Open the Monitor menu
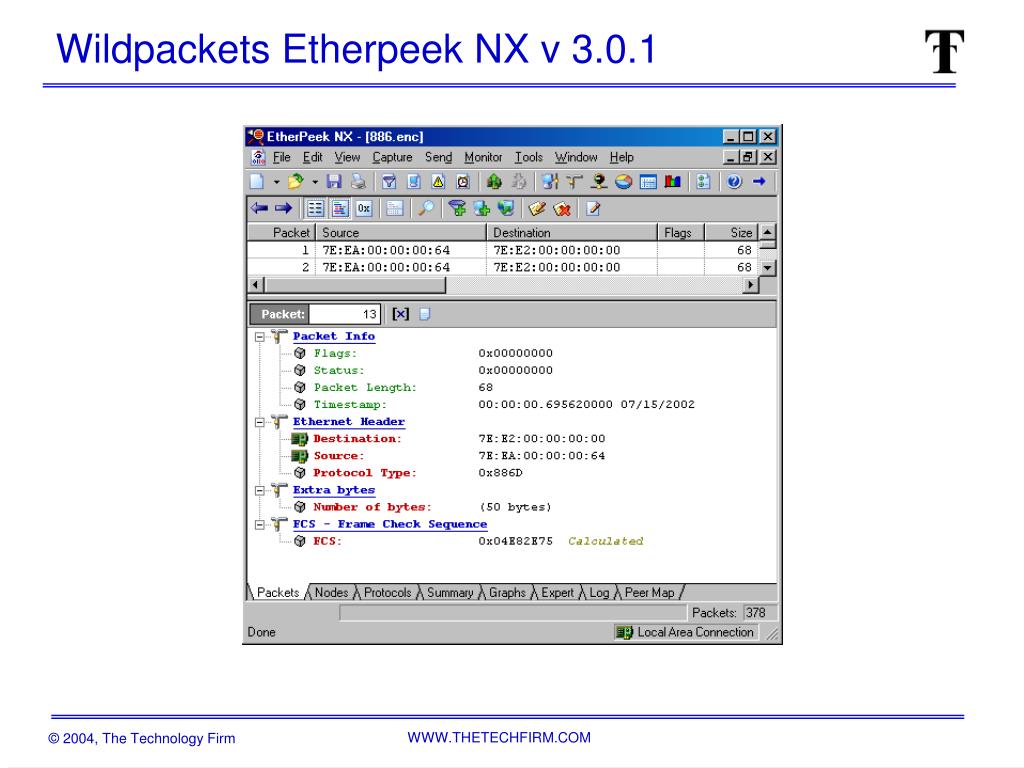This screenshot has width=1024, height=768. [x=483, y=157]
